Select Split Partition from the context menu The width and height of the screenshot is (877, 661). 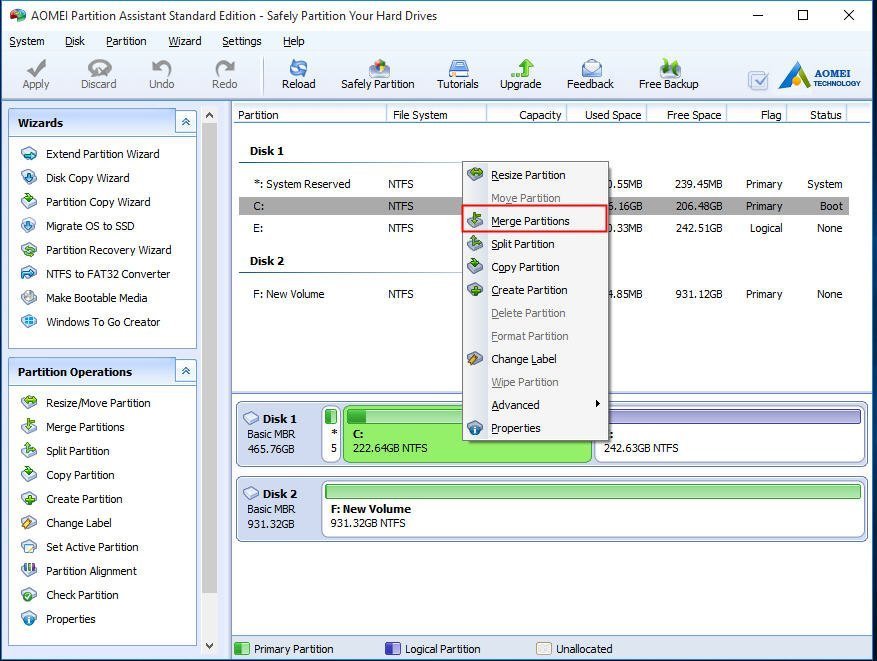522,244
